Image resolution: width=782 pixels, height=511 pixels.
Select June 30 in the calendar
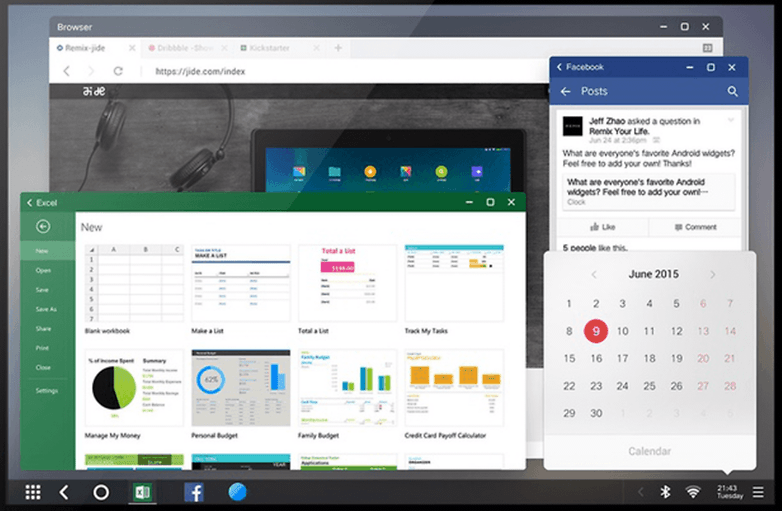(596, 413)
